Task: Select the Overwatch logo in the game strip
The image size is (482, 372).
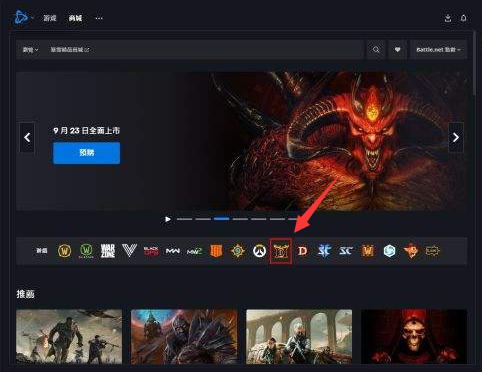Action: click(259, 251)
